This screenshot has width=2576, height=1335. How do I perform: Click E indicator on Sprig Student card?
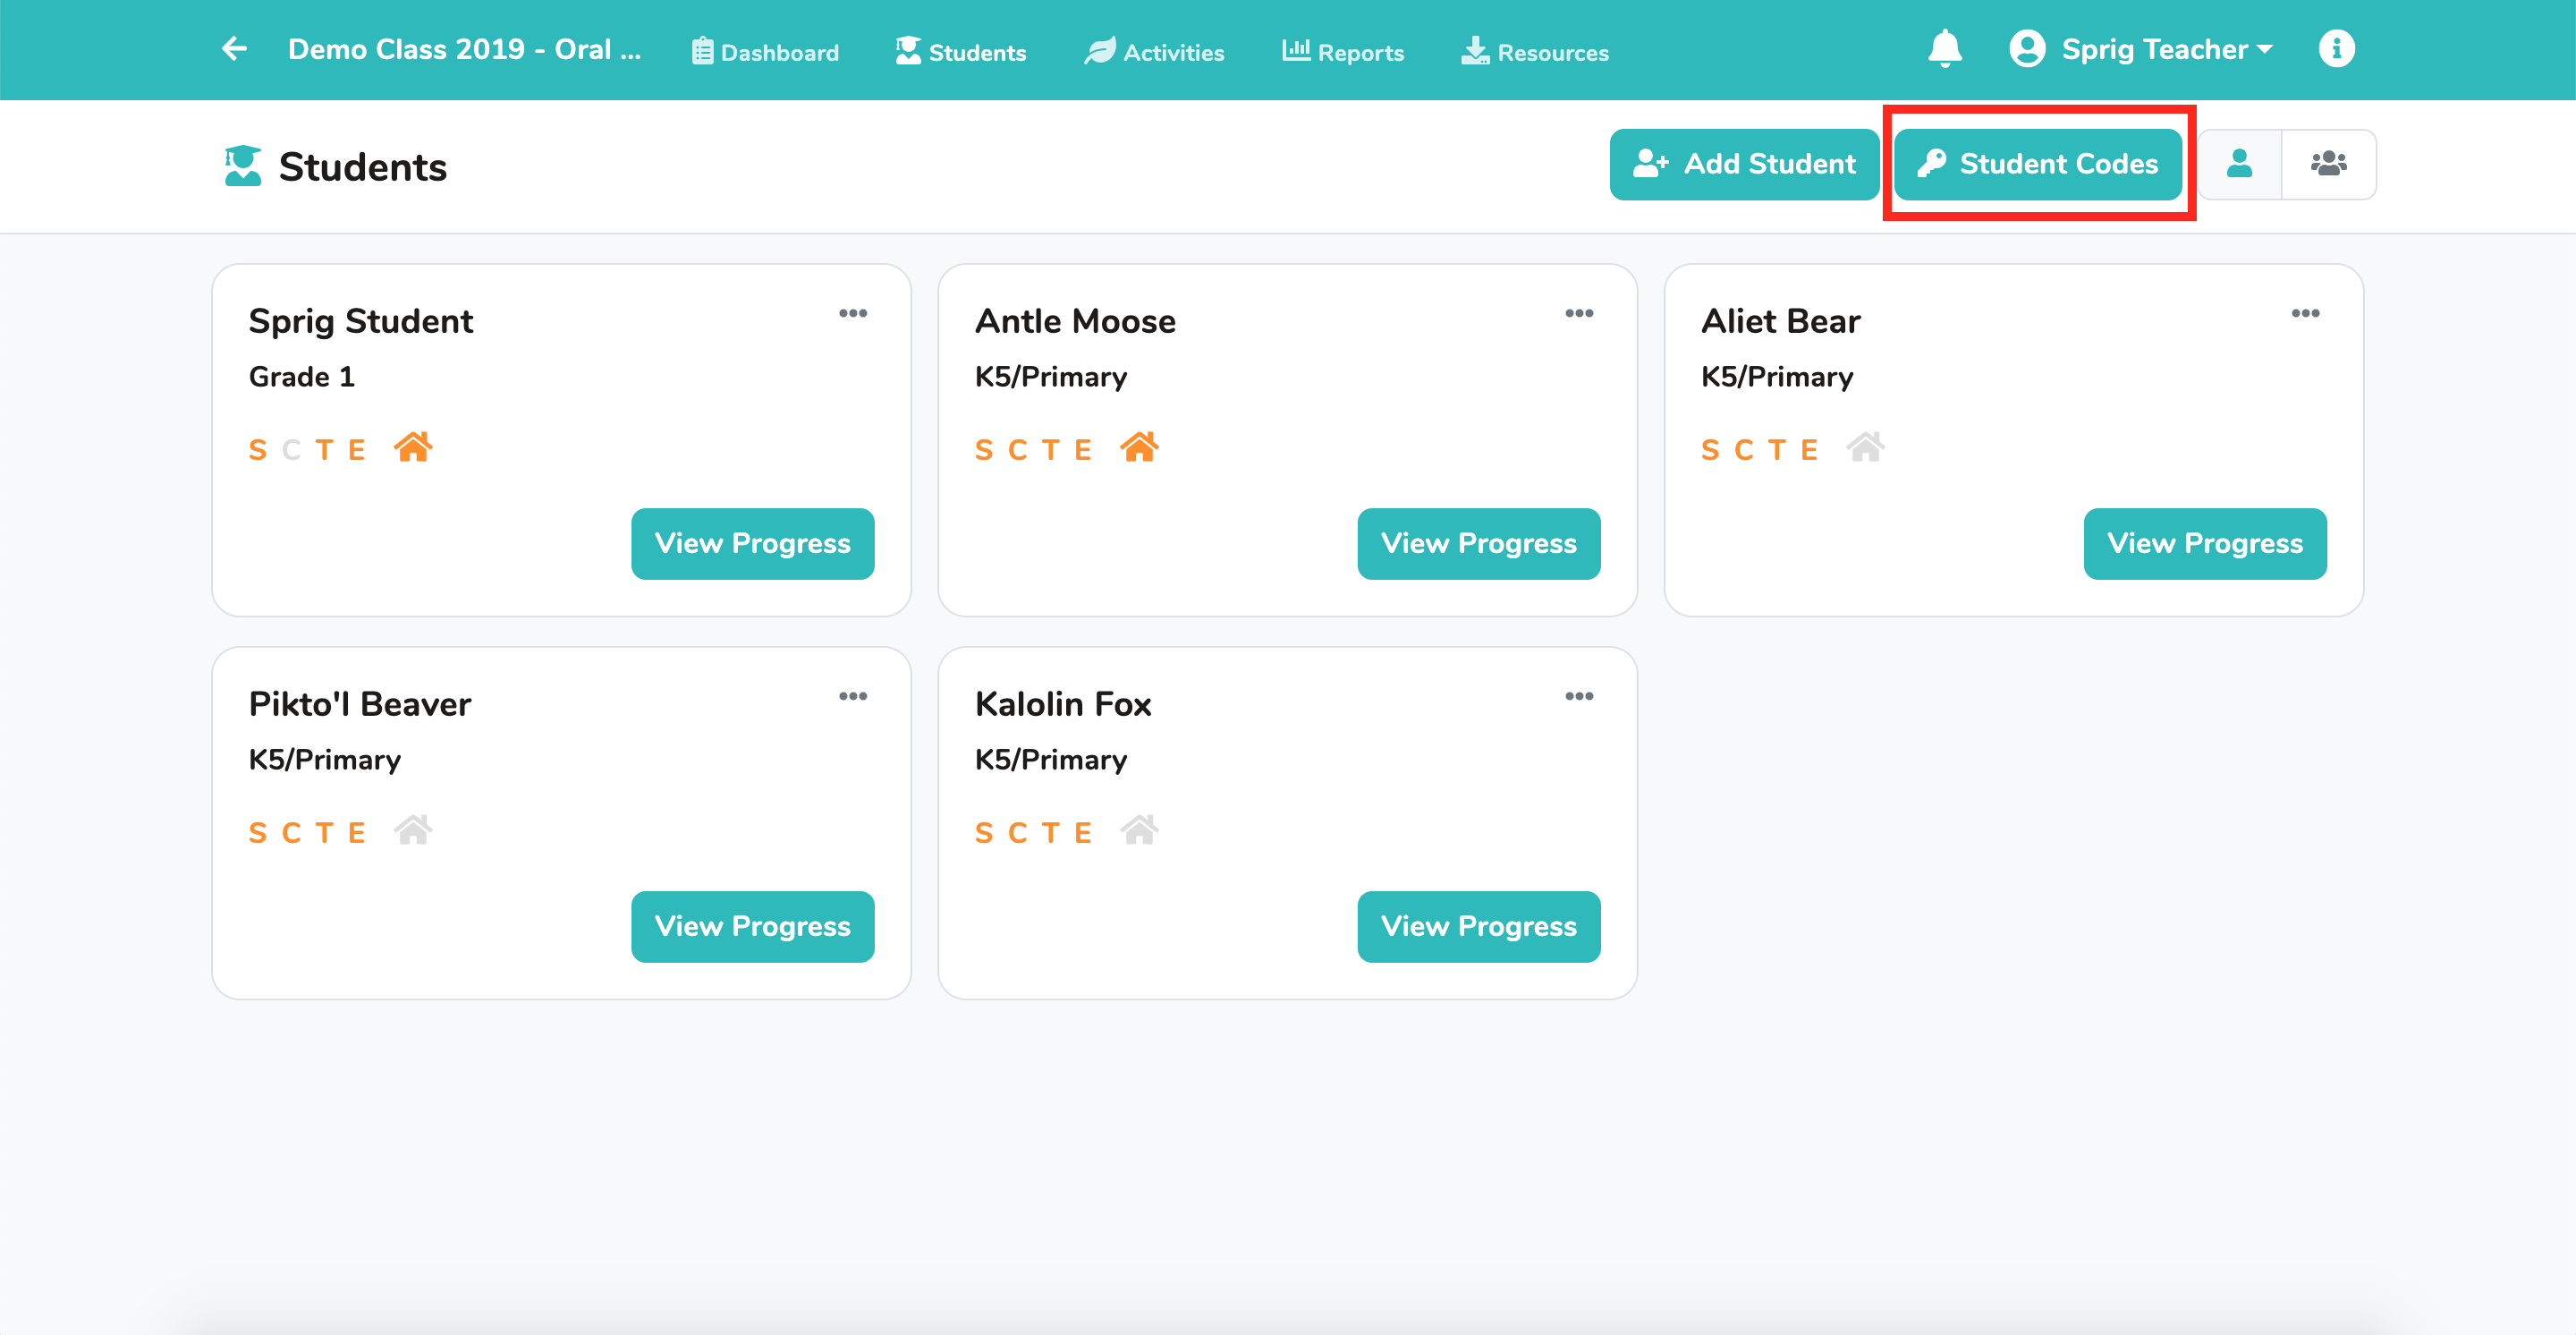(356, 450)
